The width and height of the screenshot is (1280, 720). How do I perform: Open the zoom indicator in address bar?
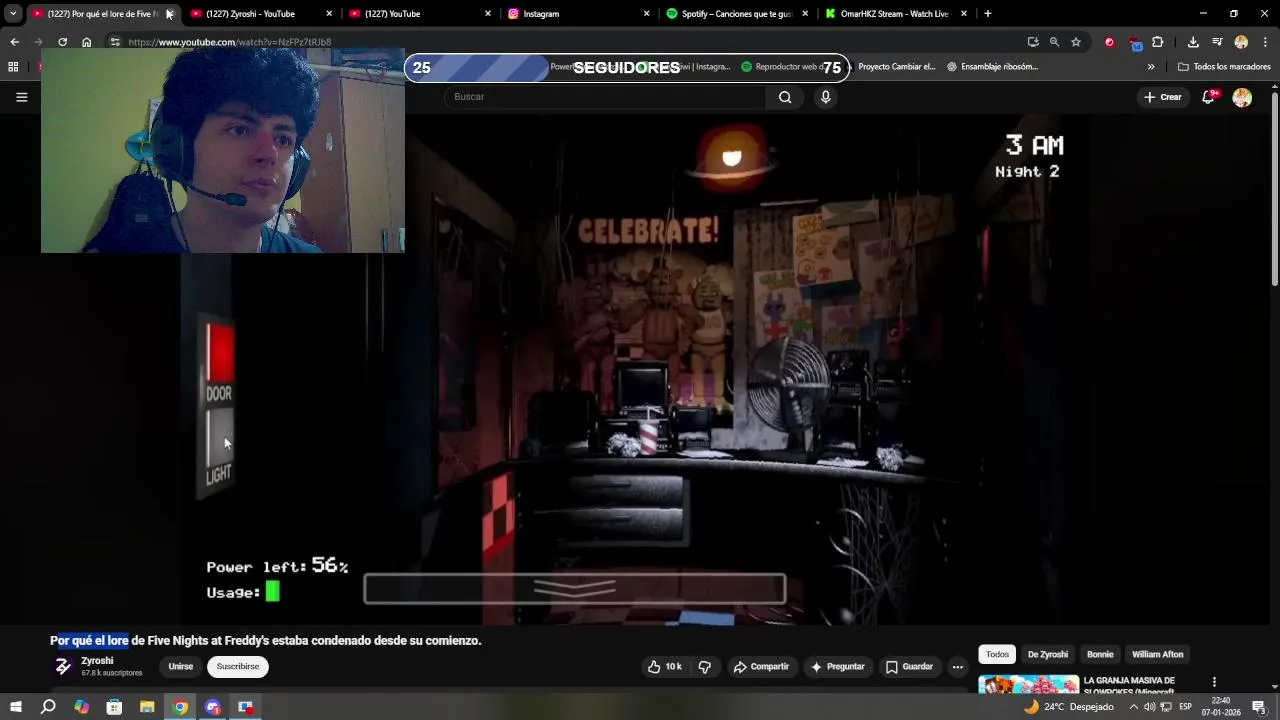(1054, 42)
